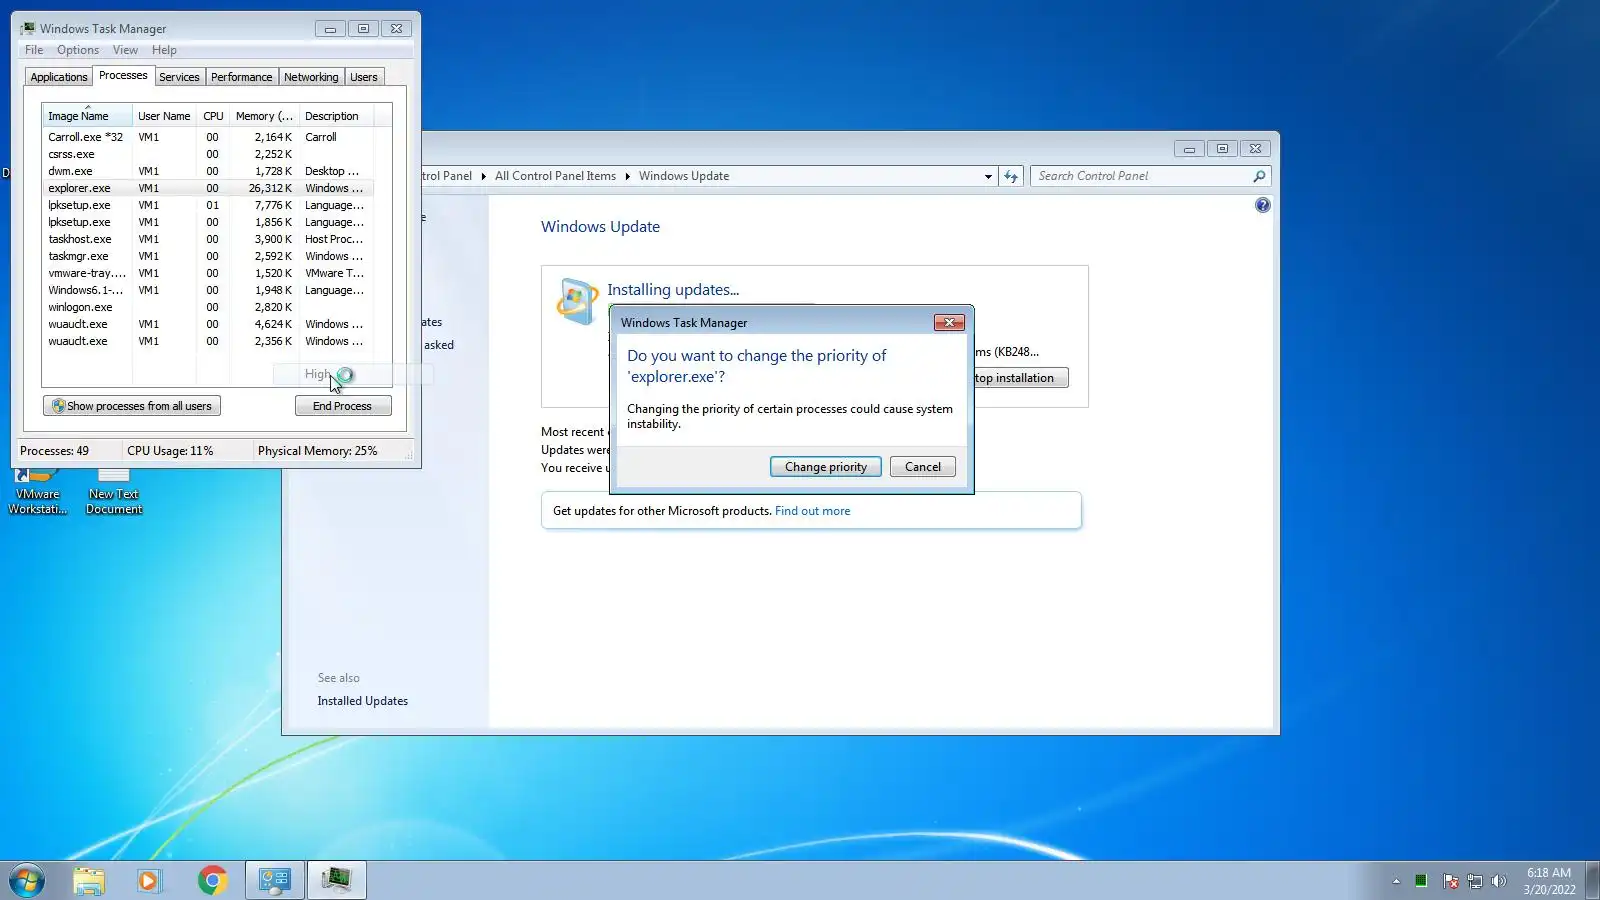Switch to the Services tab
The height and width of the screenshot is (900, 1600).
click(x=179, y=77)
